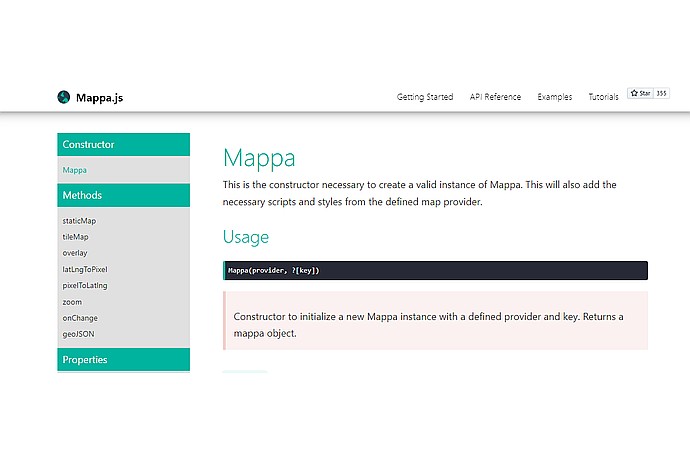Open the staticMap method docs
690x460 pixels.
tap(79, 221)
